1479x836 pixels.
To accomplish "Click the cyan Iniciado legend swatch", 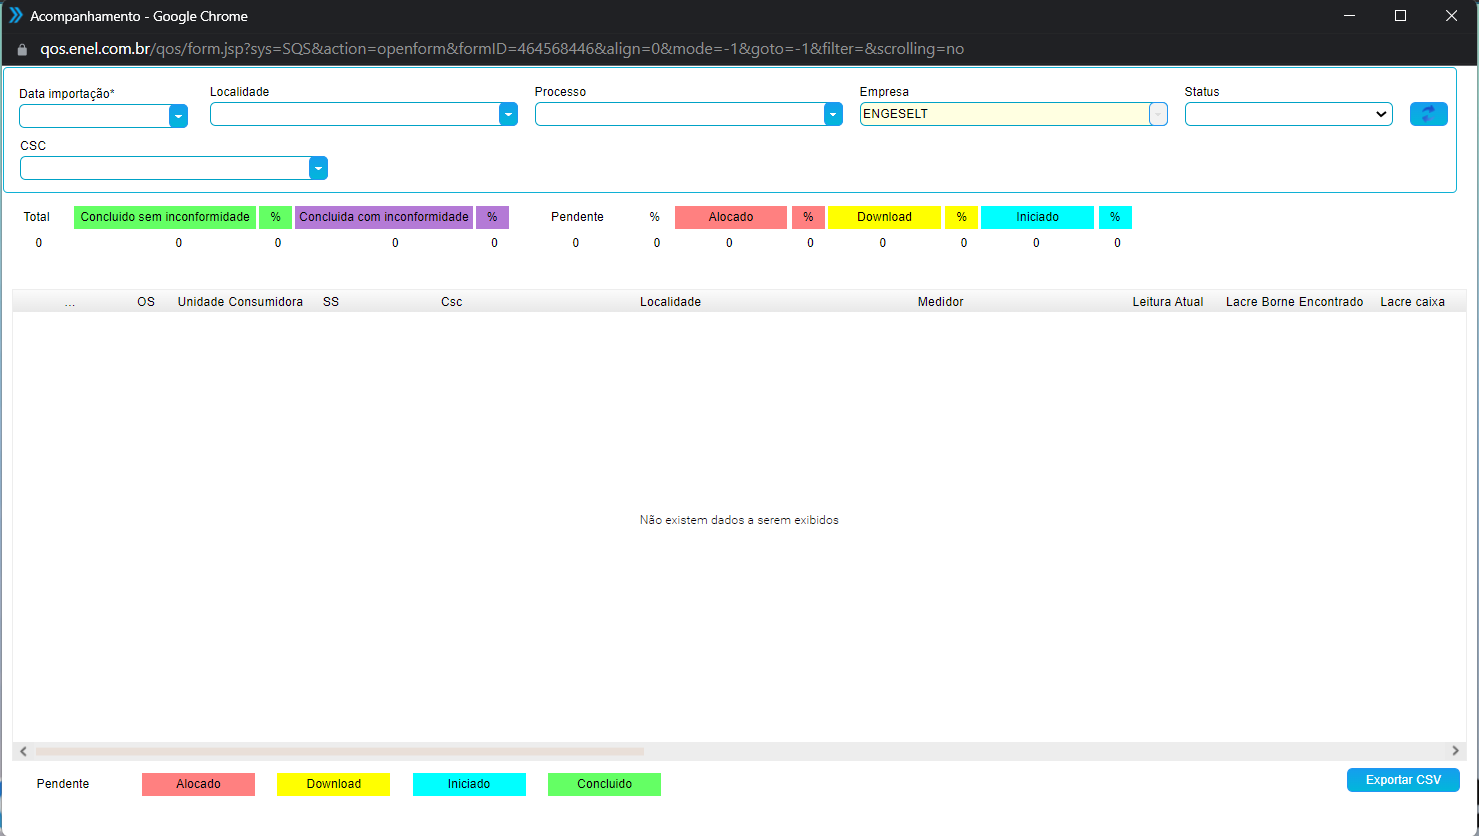I will 469,784.
